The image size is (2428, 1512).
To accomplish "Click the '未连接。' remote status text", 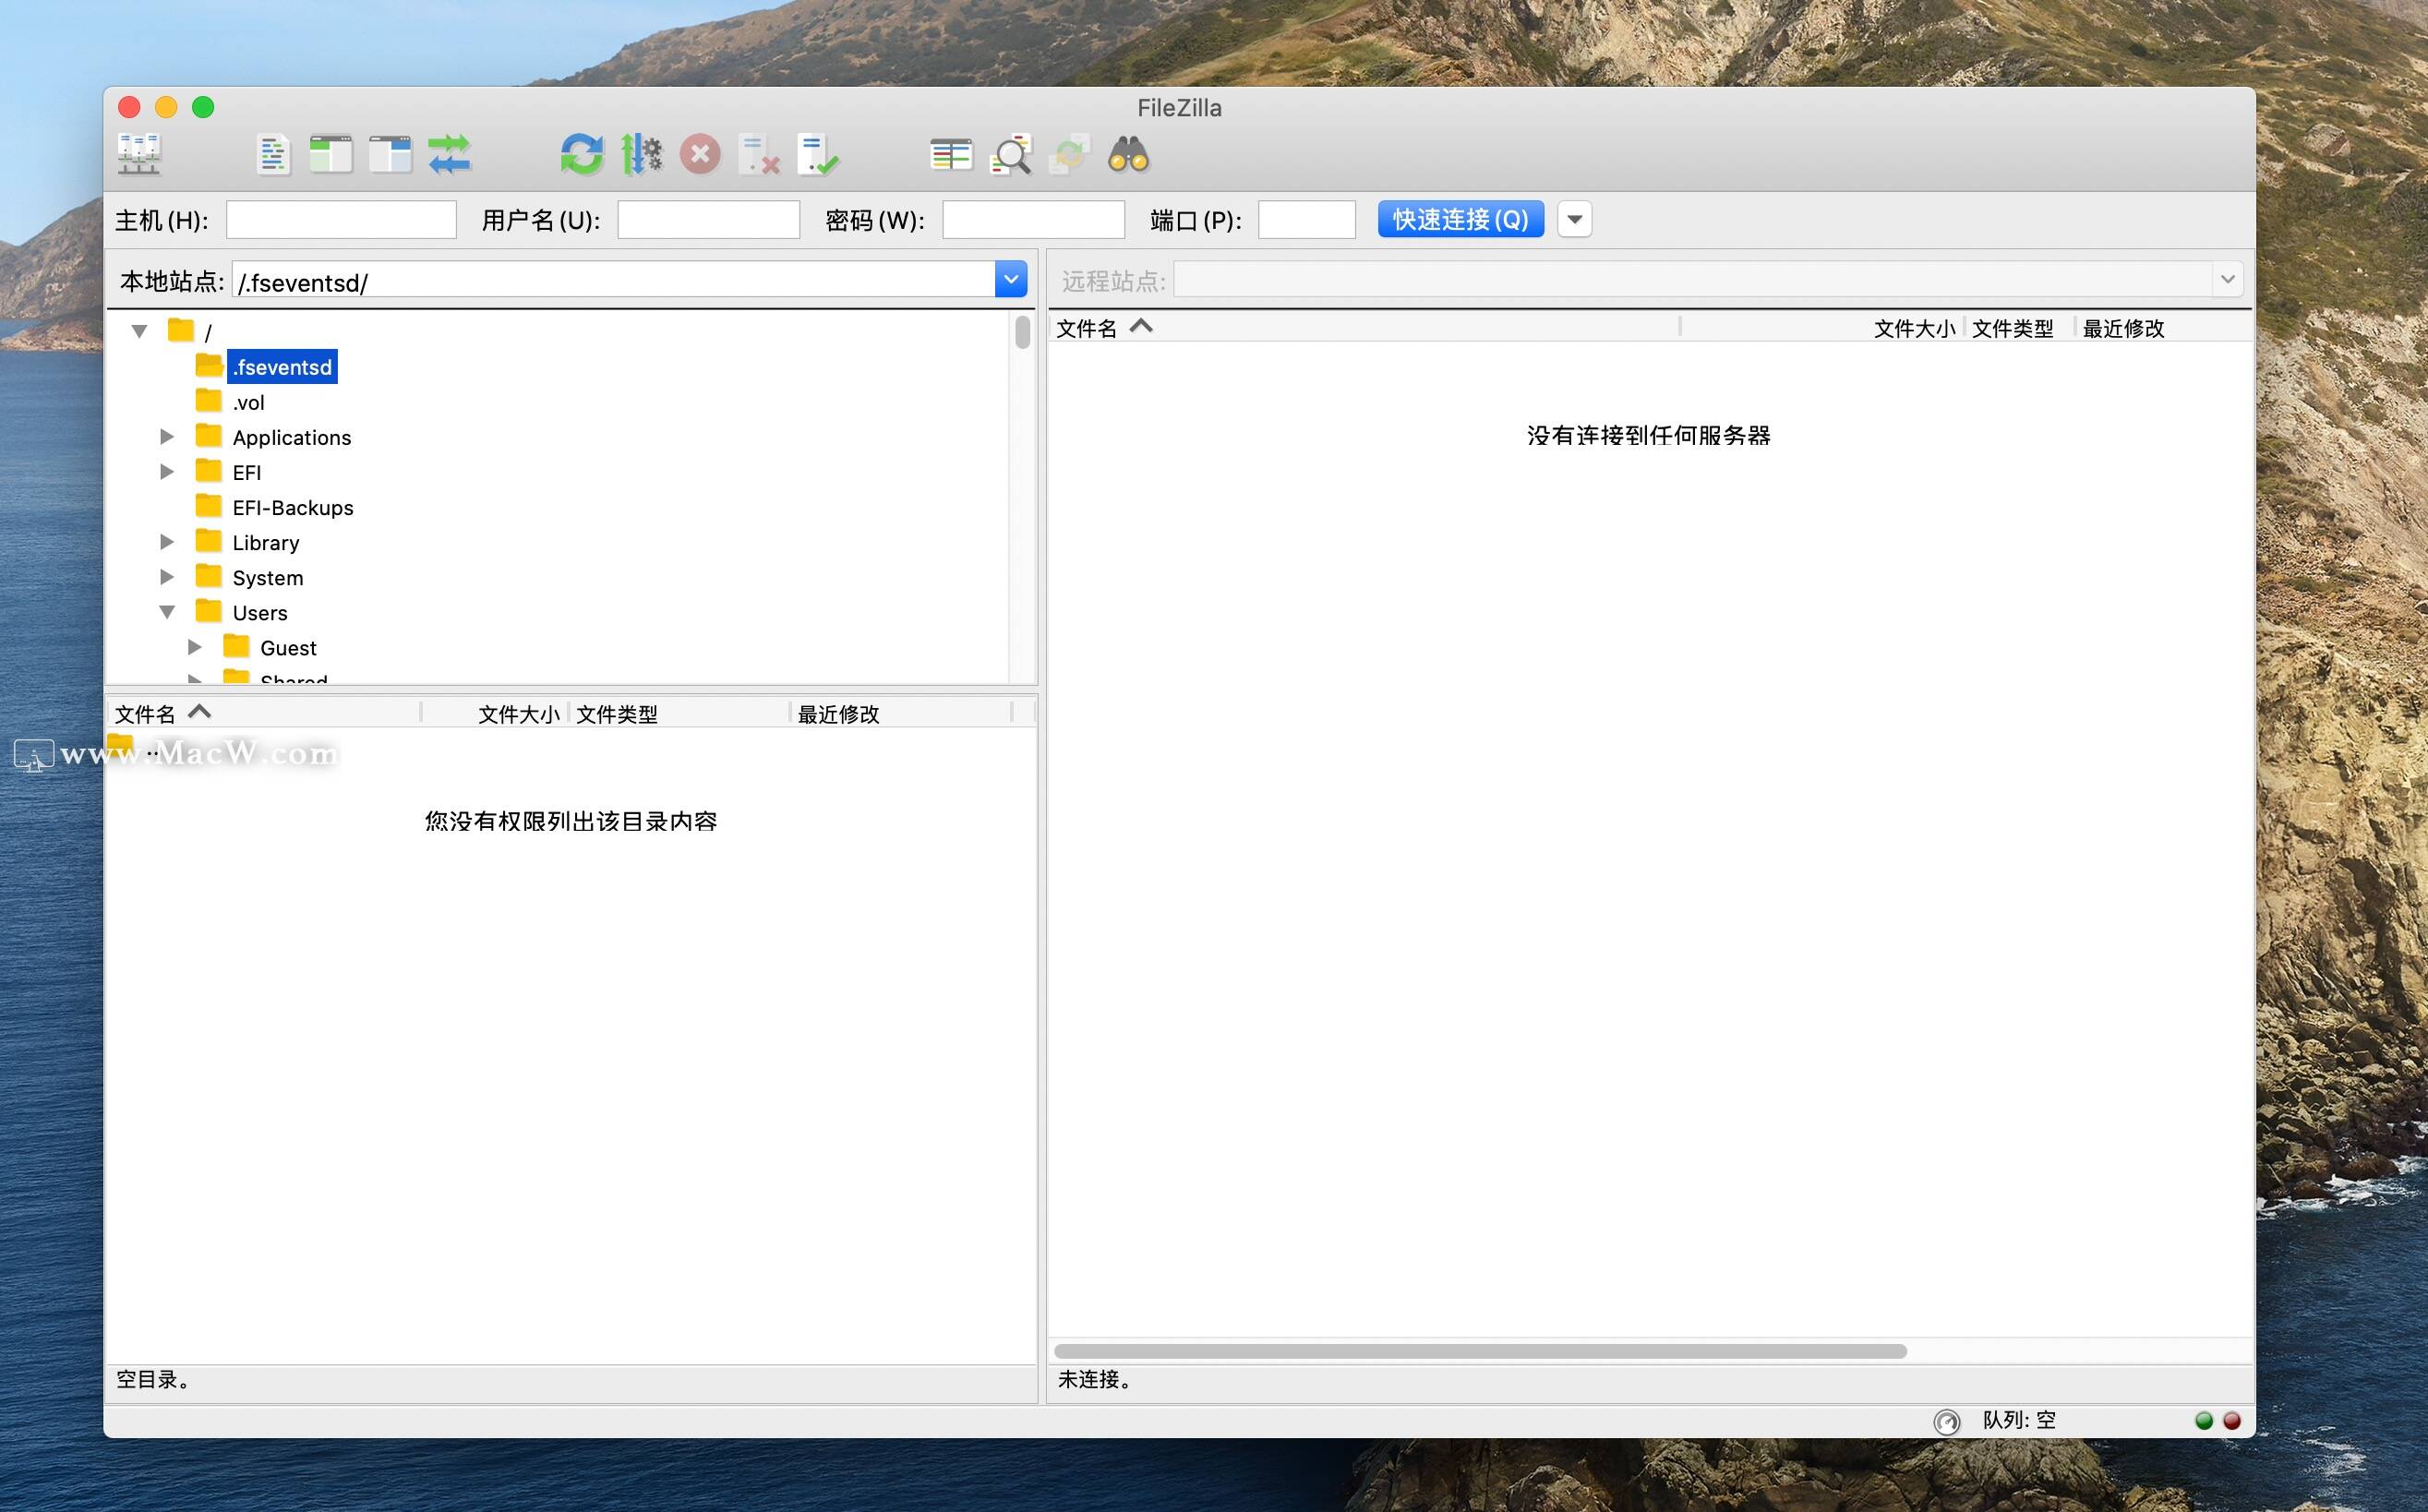I will [1095, 1379].
